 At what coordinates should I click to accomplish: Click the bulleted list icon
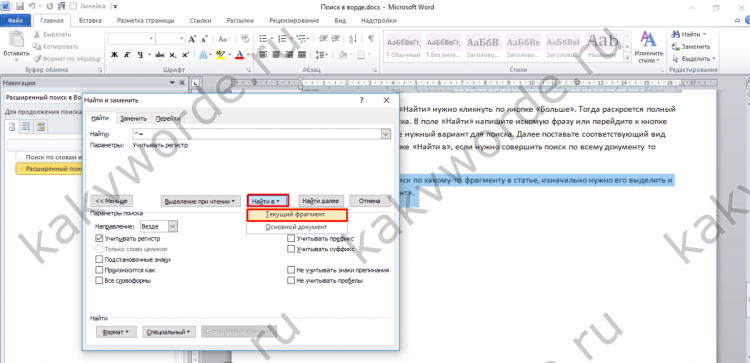263,39
